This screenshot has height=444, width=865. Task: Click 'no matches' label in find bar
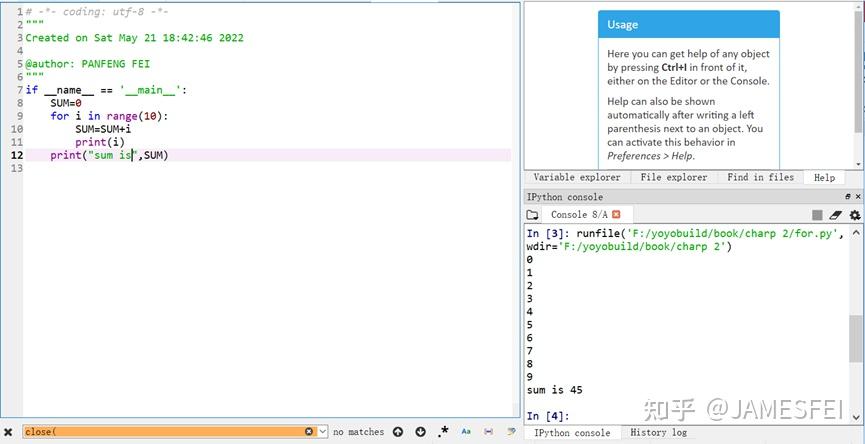point(359,432)
